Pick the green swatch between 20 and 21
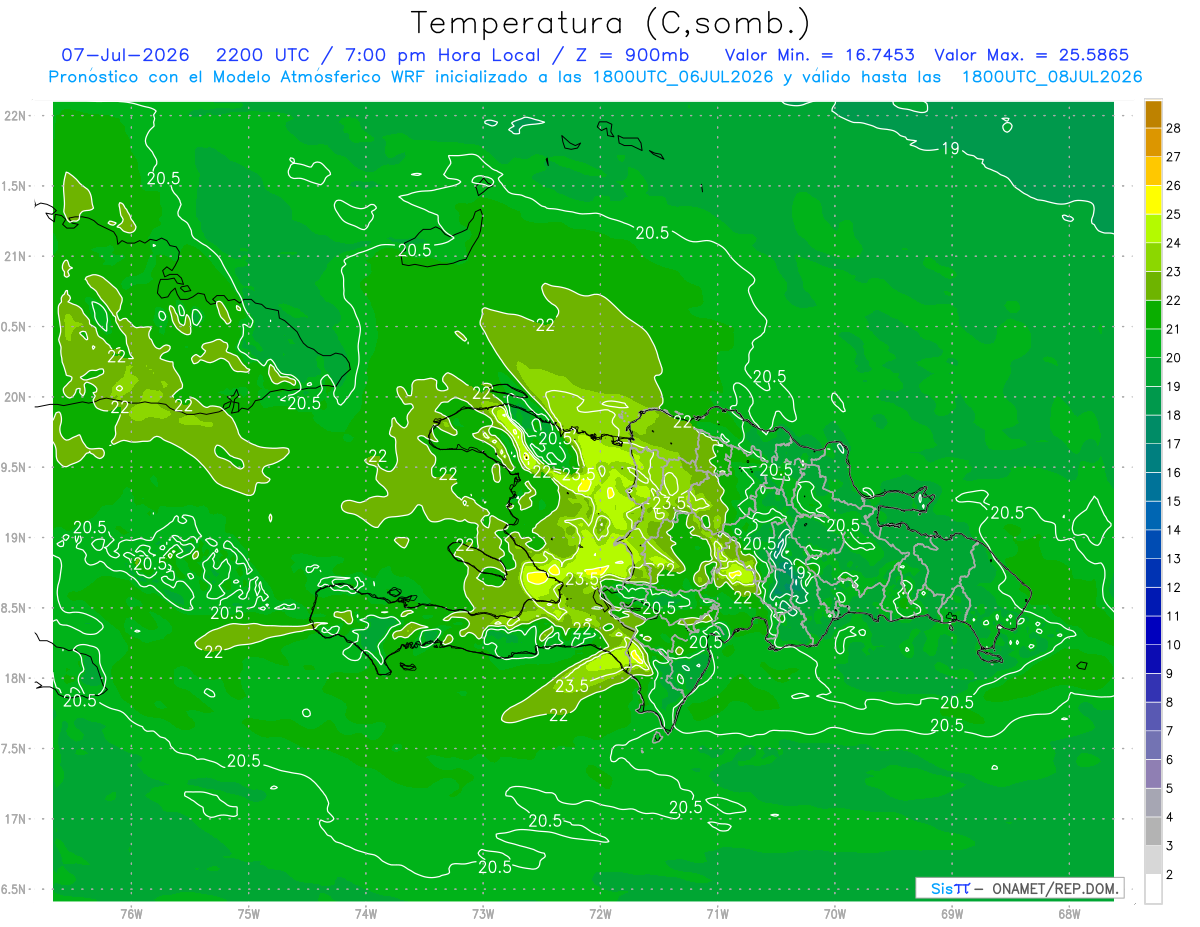 1153,343
